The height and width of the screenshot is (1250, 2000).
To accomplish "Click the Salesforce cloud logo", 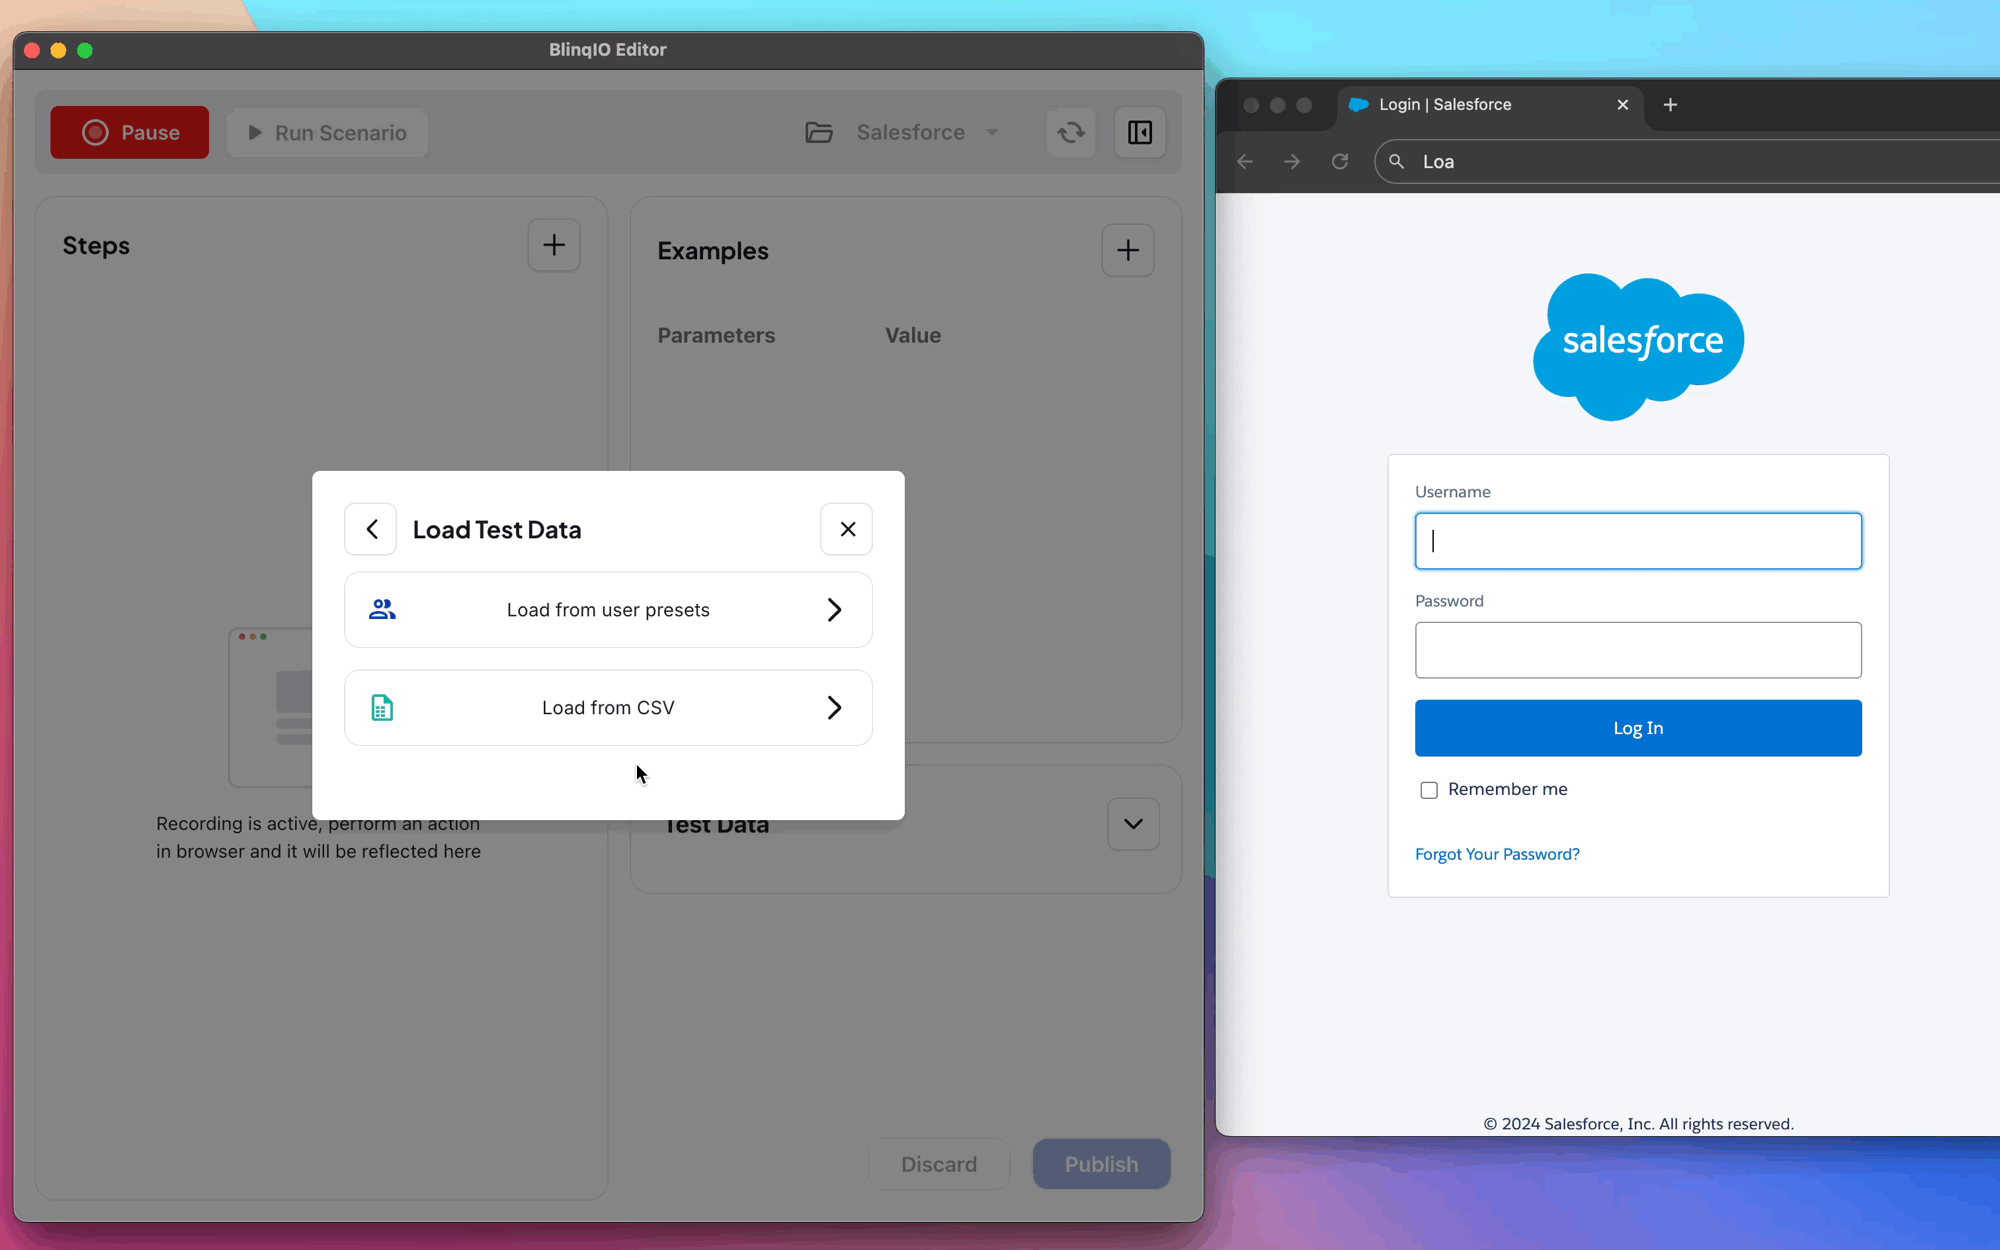I will [1638, 347].
